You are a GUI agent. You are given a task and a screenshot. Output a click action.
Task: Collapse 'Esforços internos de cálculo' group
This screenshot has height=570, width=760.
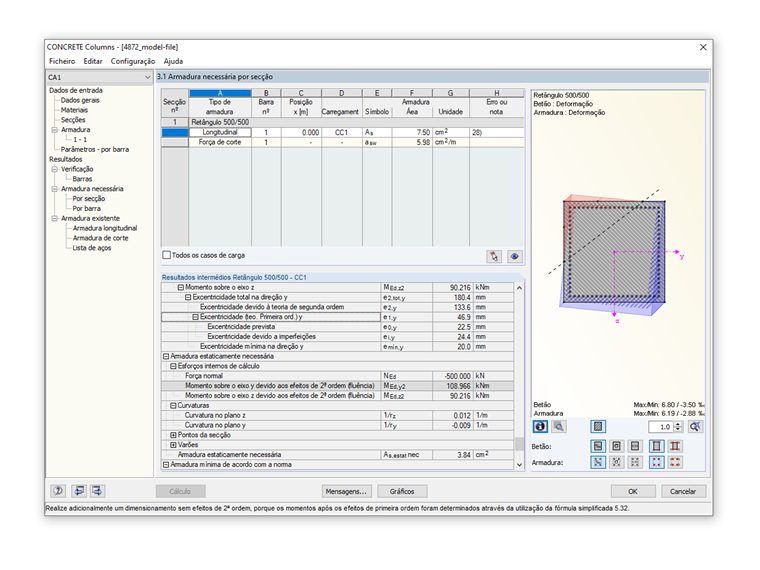pyautogui.click(x=173, y=366)
